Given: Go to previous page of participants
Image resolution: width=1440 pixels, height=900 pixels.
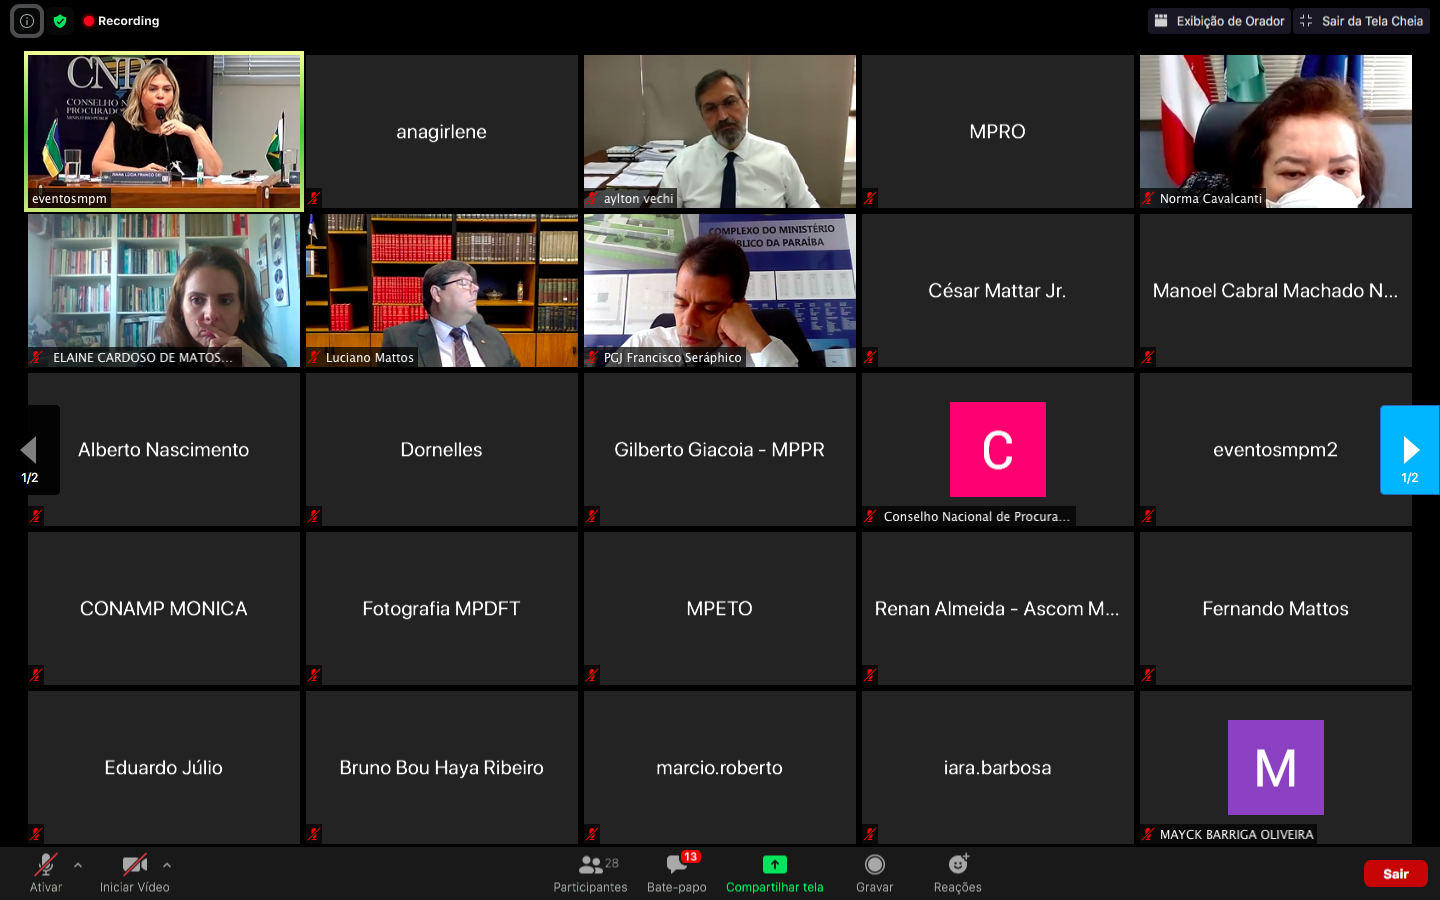Looking at the screenshot, I should point(30,450).
